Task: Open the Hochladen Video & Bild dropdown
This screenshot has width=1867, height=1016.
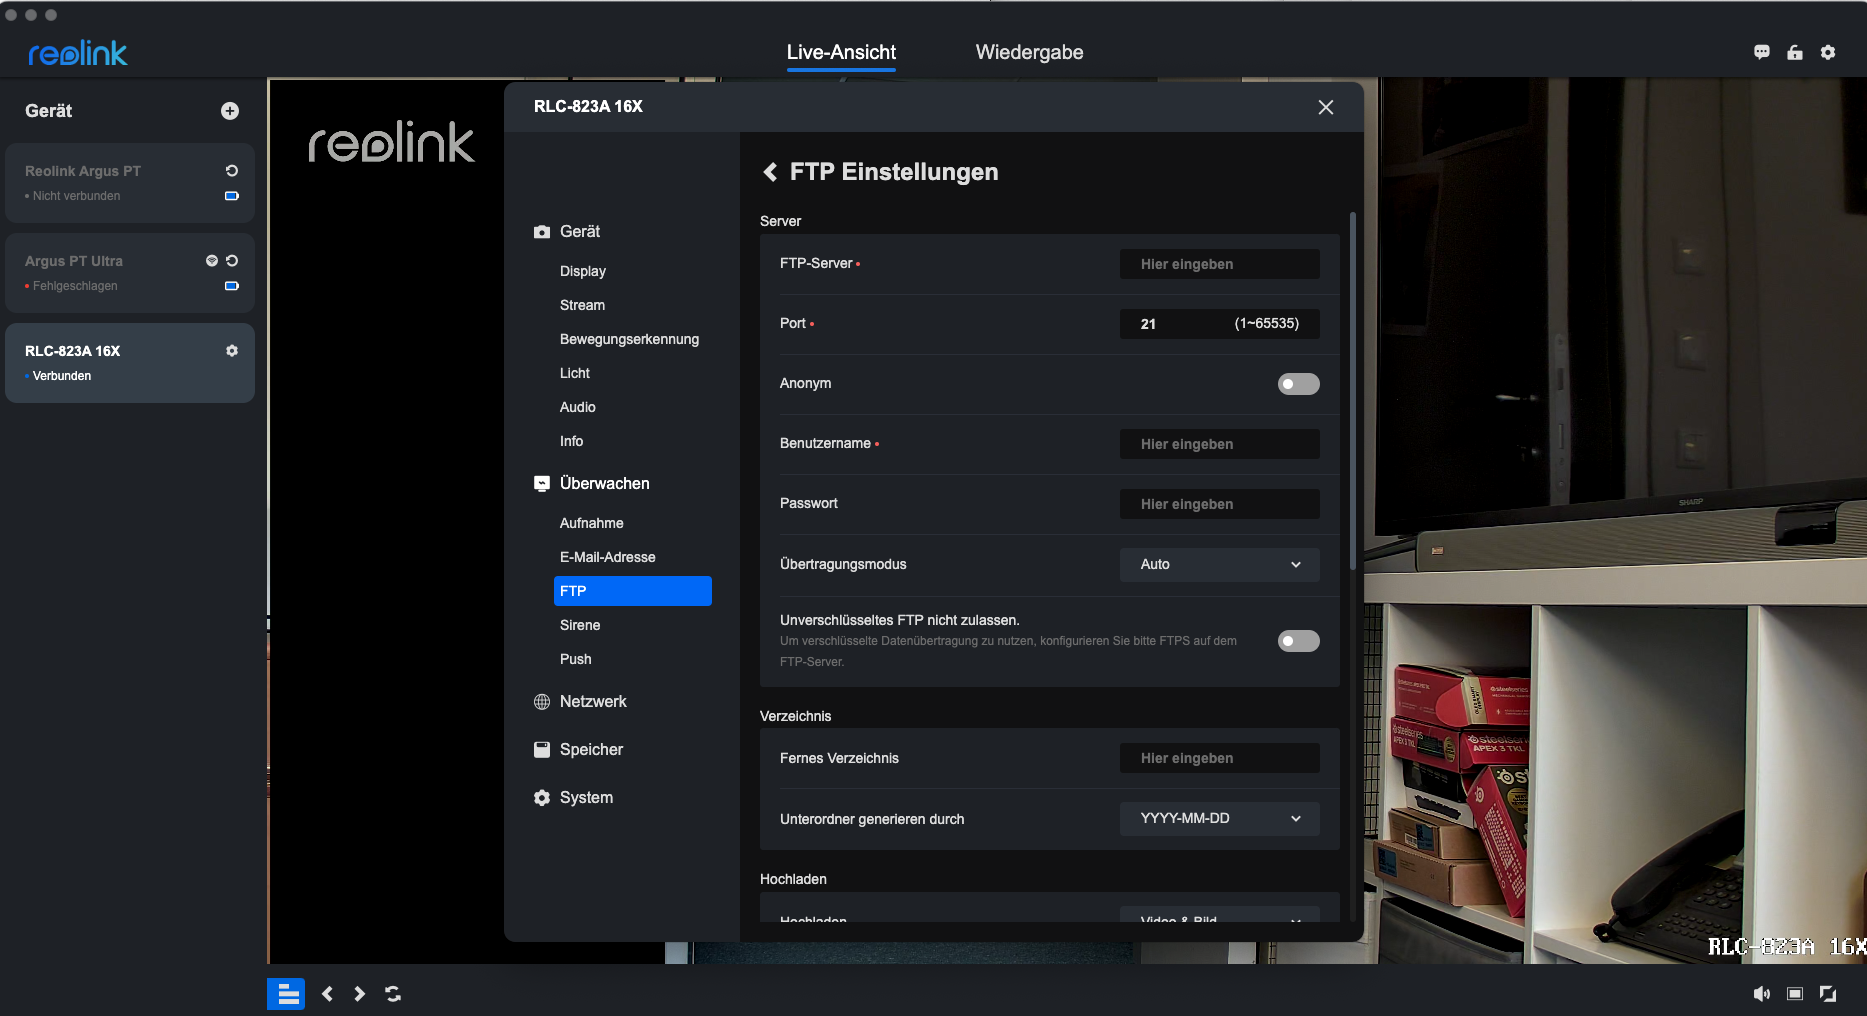Action: (x=1220, y=915)
